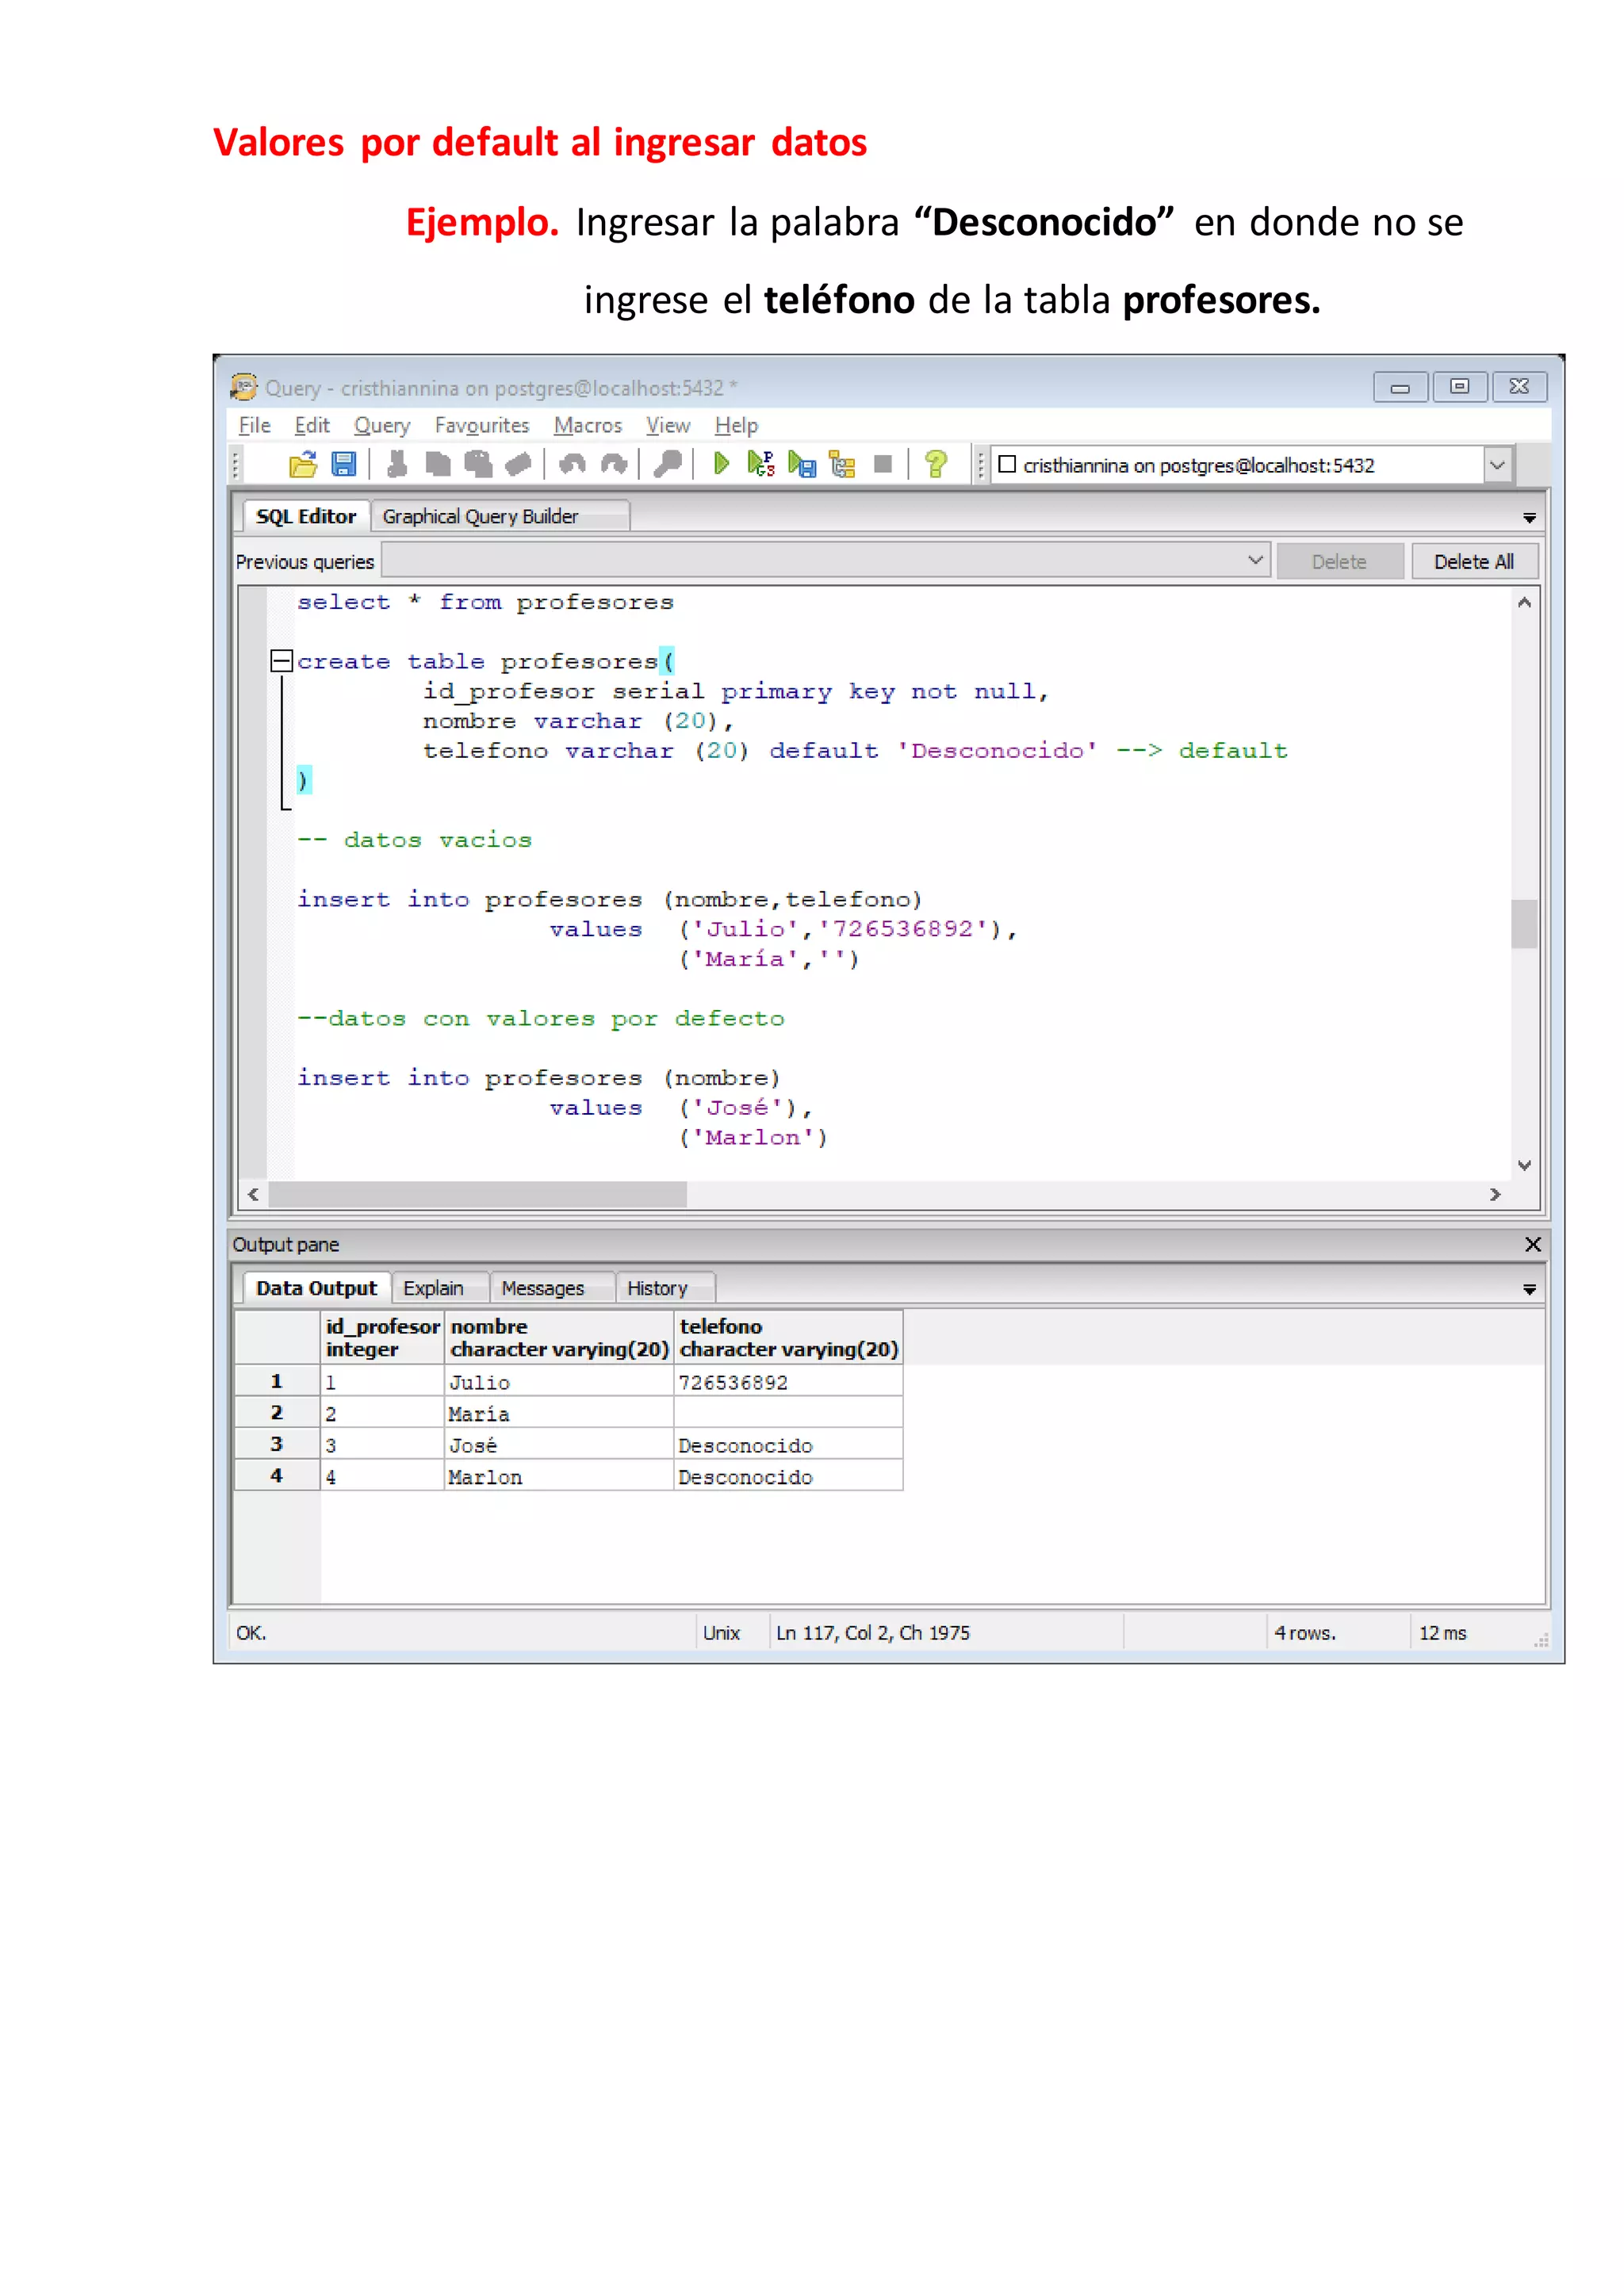Viewport: 1624px width, 2296px height.
Task: Click the telefono column header
Action: tap(789, 1338)
